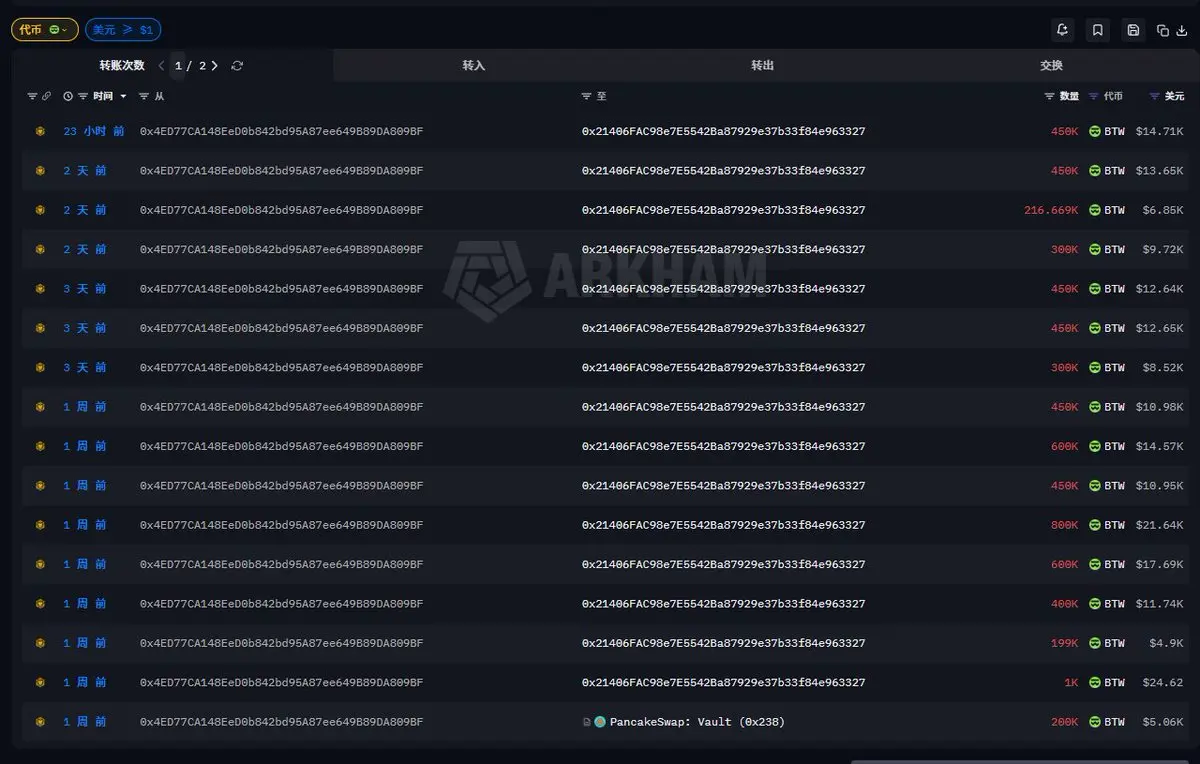
Task: Click the 1K amount
Action: point(1071,682)
